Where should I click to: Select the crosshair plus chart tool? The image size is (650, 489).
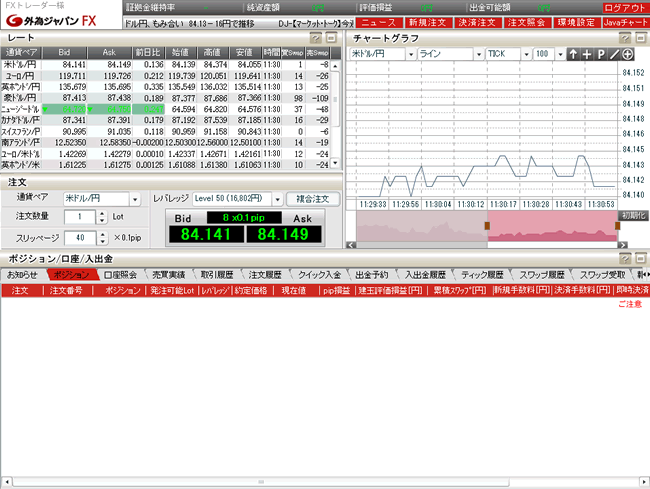[587, 54]
